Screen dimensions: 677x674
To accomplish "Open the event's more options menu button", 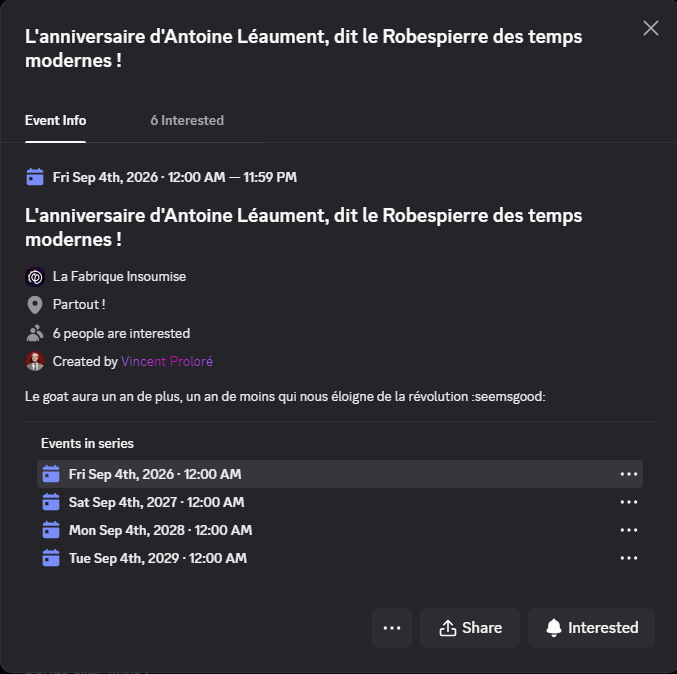I will pyautogui.click(x=392, y=628).
